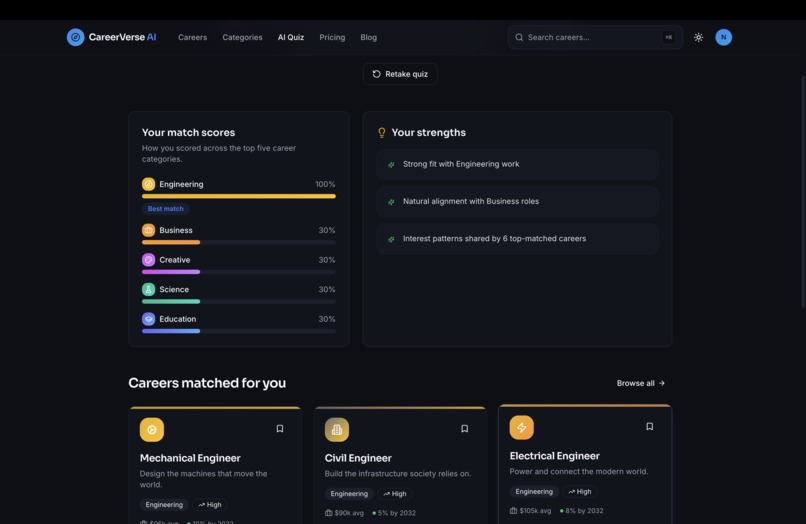
Task: Click "Natural alignment with Business roles" row
Action: pyautogui.click(x=517, y=202)
